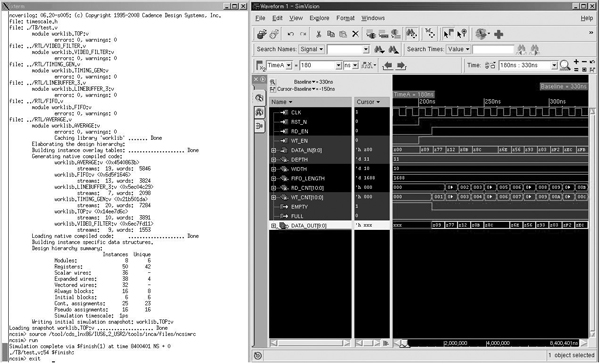Image resolution: width=600 pixels, height=364 pixels.
Task: Open the Help menu
Action: tap(587, 18)
